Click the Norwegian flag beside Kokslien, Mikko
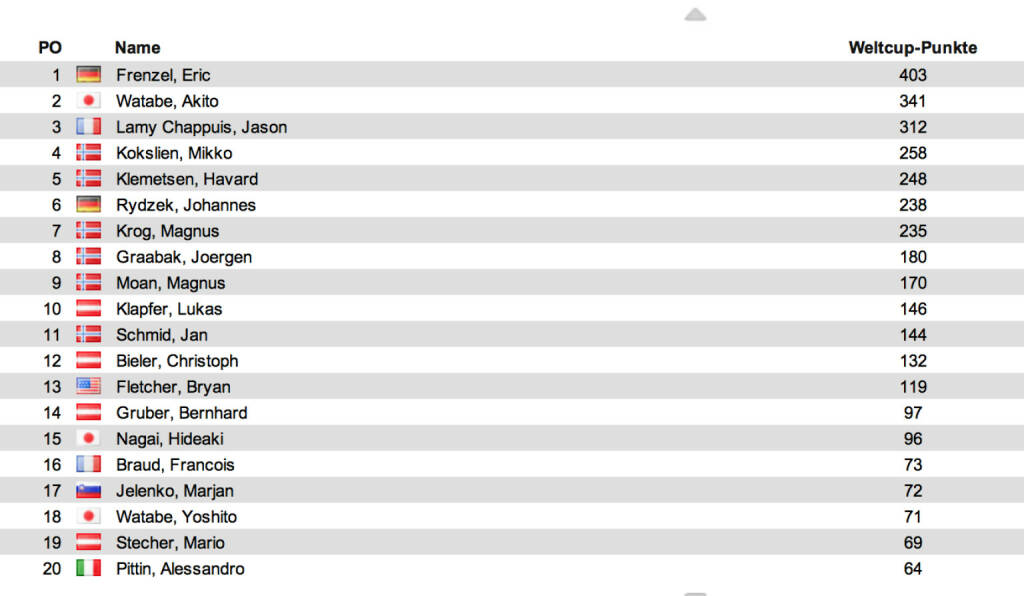1024x596 pixels. pos(89,153)
